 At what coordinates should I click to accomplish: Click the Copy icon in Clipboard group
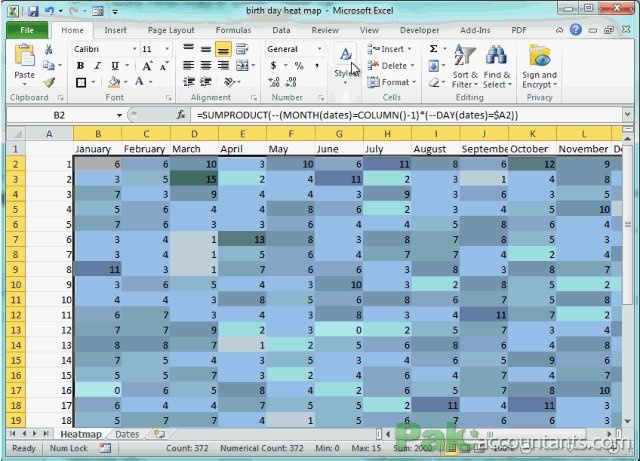(49, 65)
